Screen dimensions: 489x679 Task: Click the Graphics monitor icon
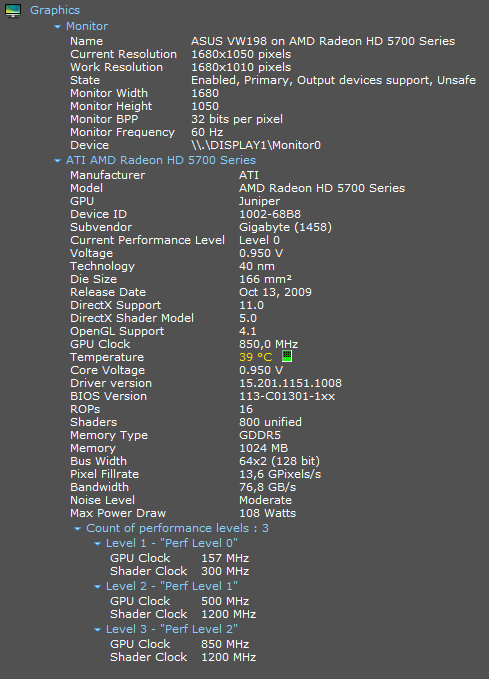13,10
